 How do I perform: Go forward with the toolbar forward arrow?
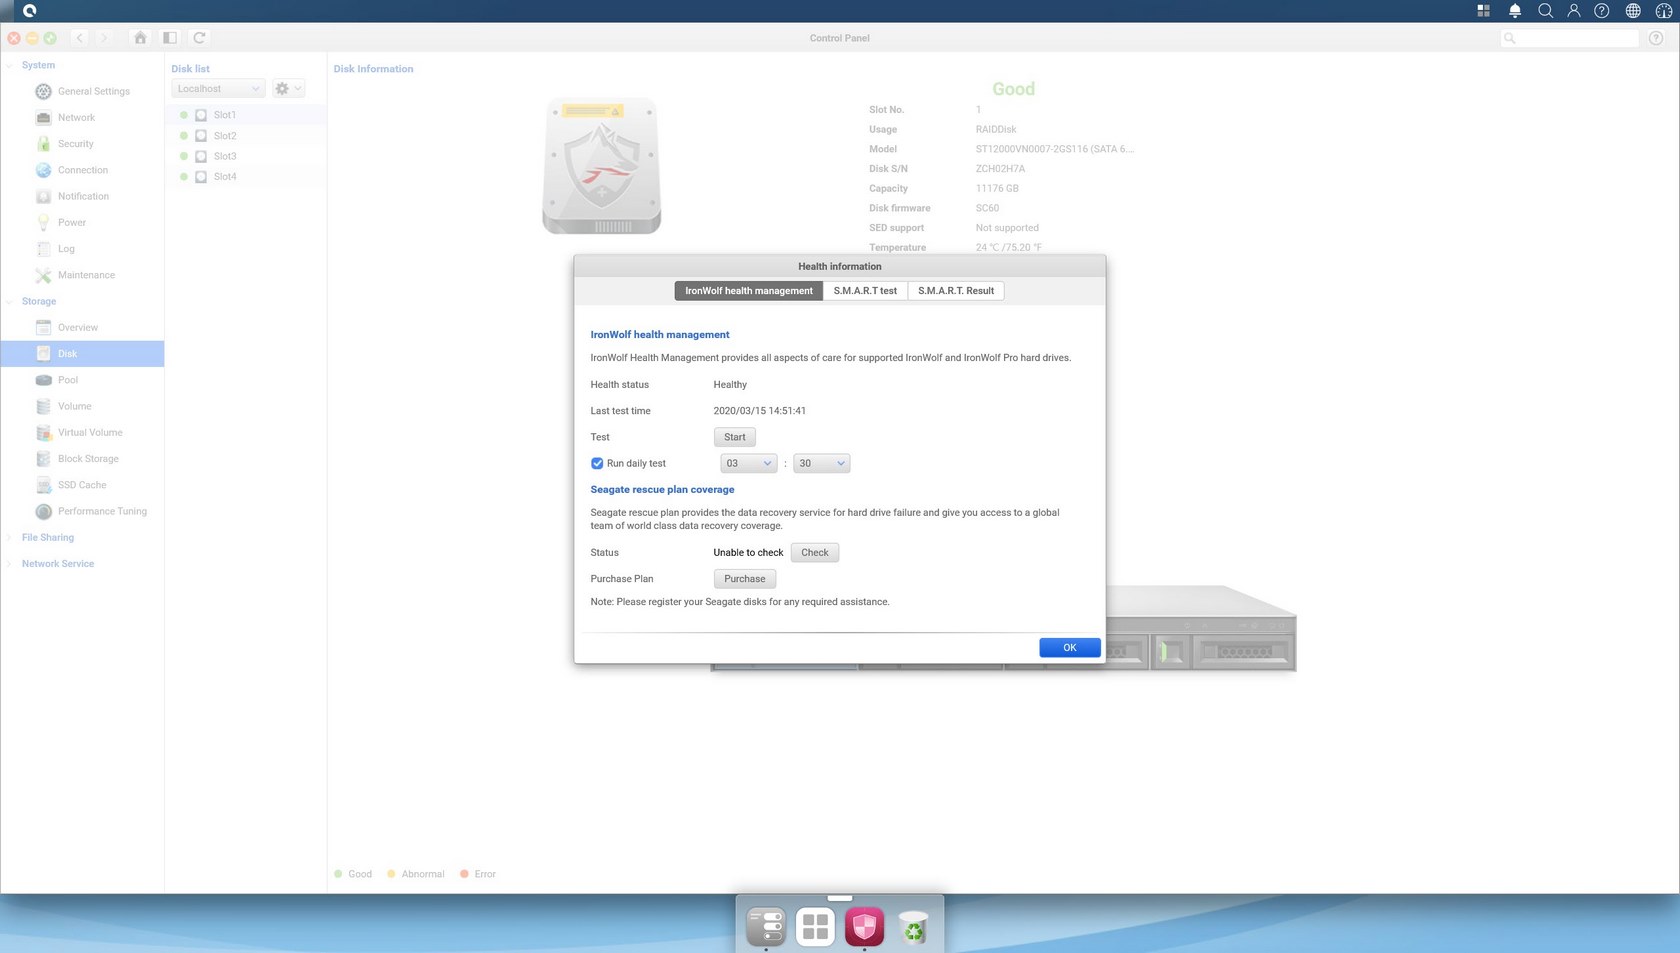pos(103,38)
